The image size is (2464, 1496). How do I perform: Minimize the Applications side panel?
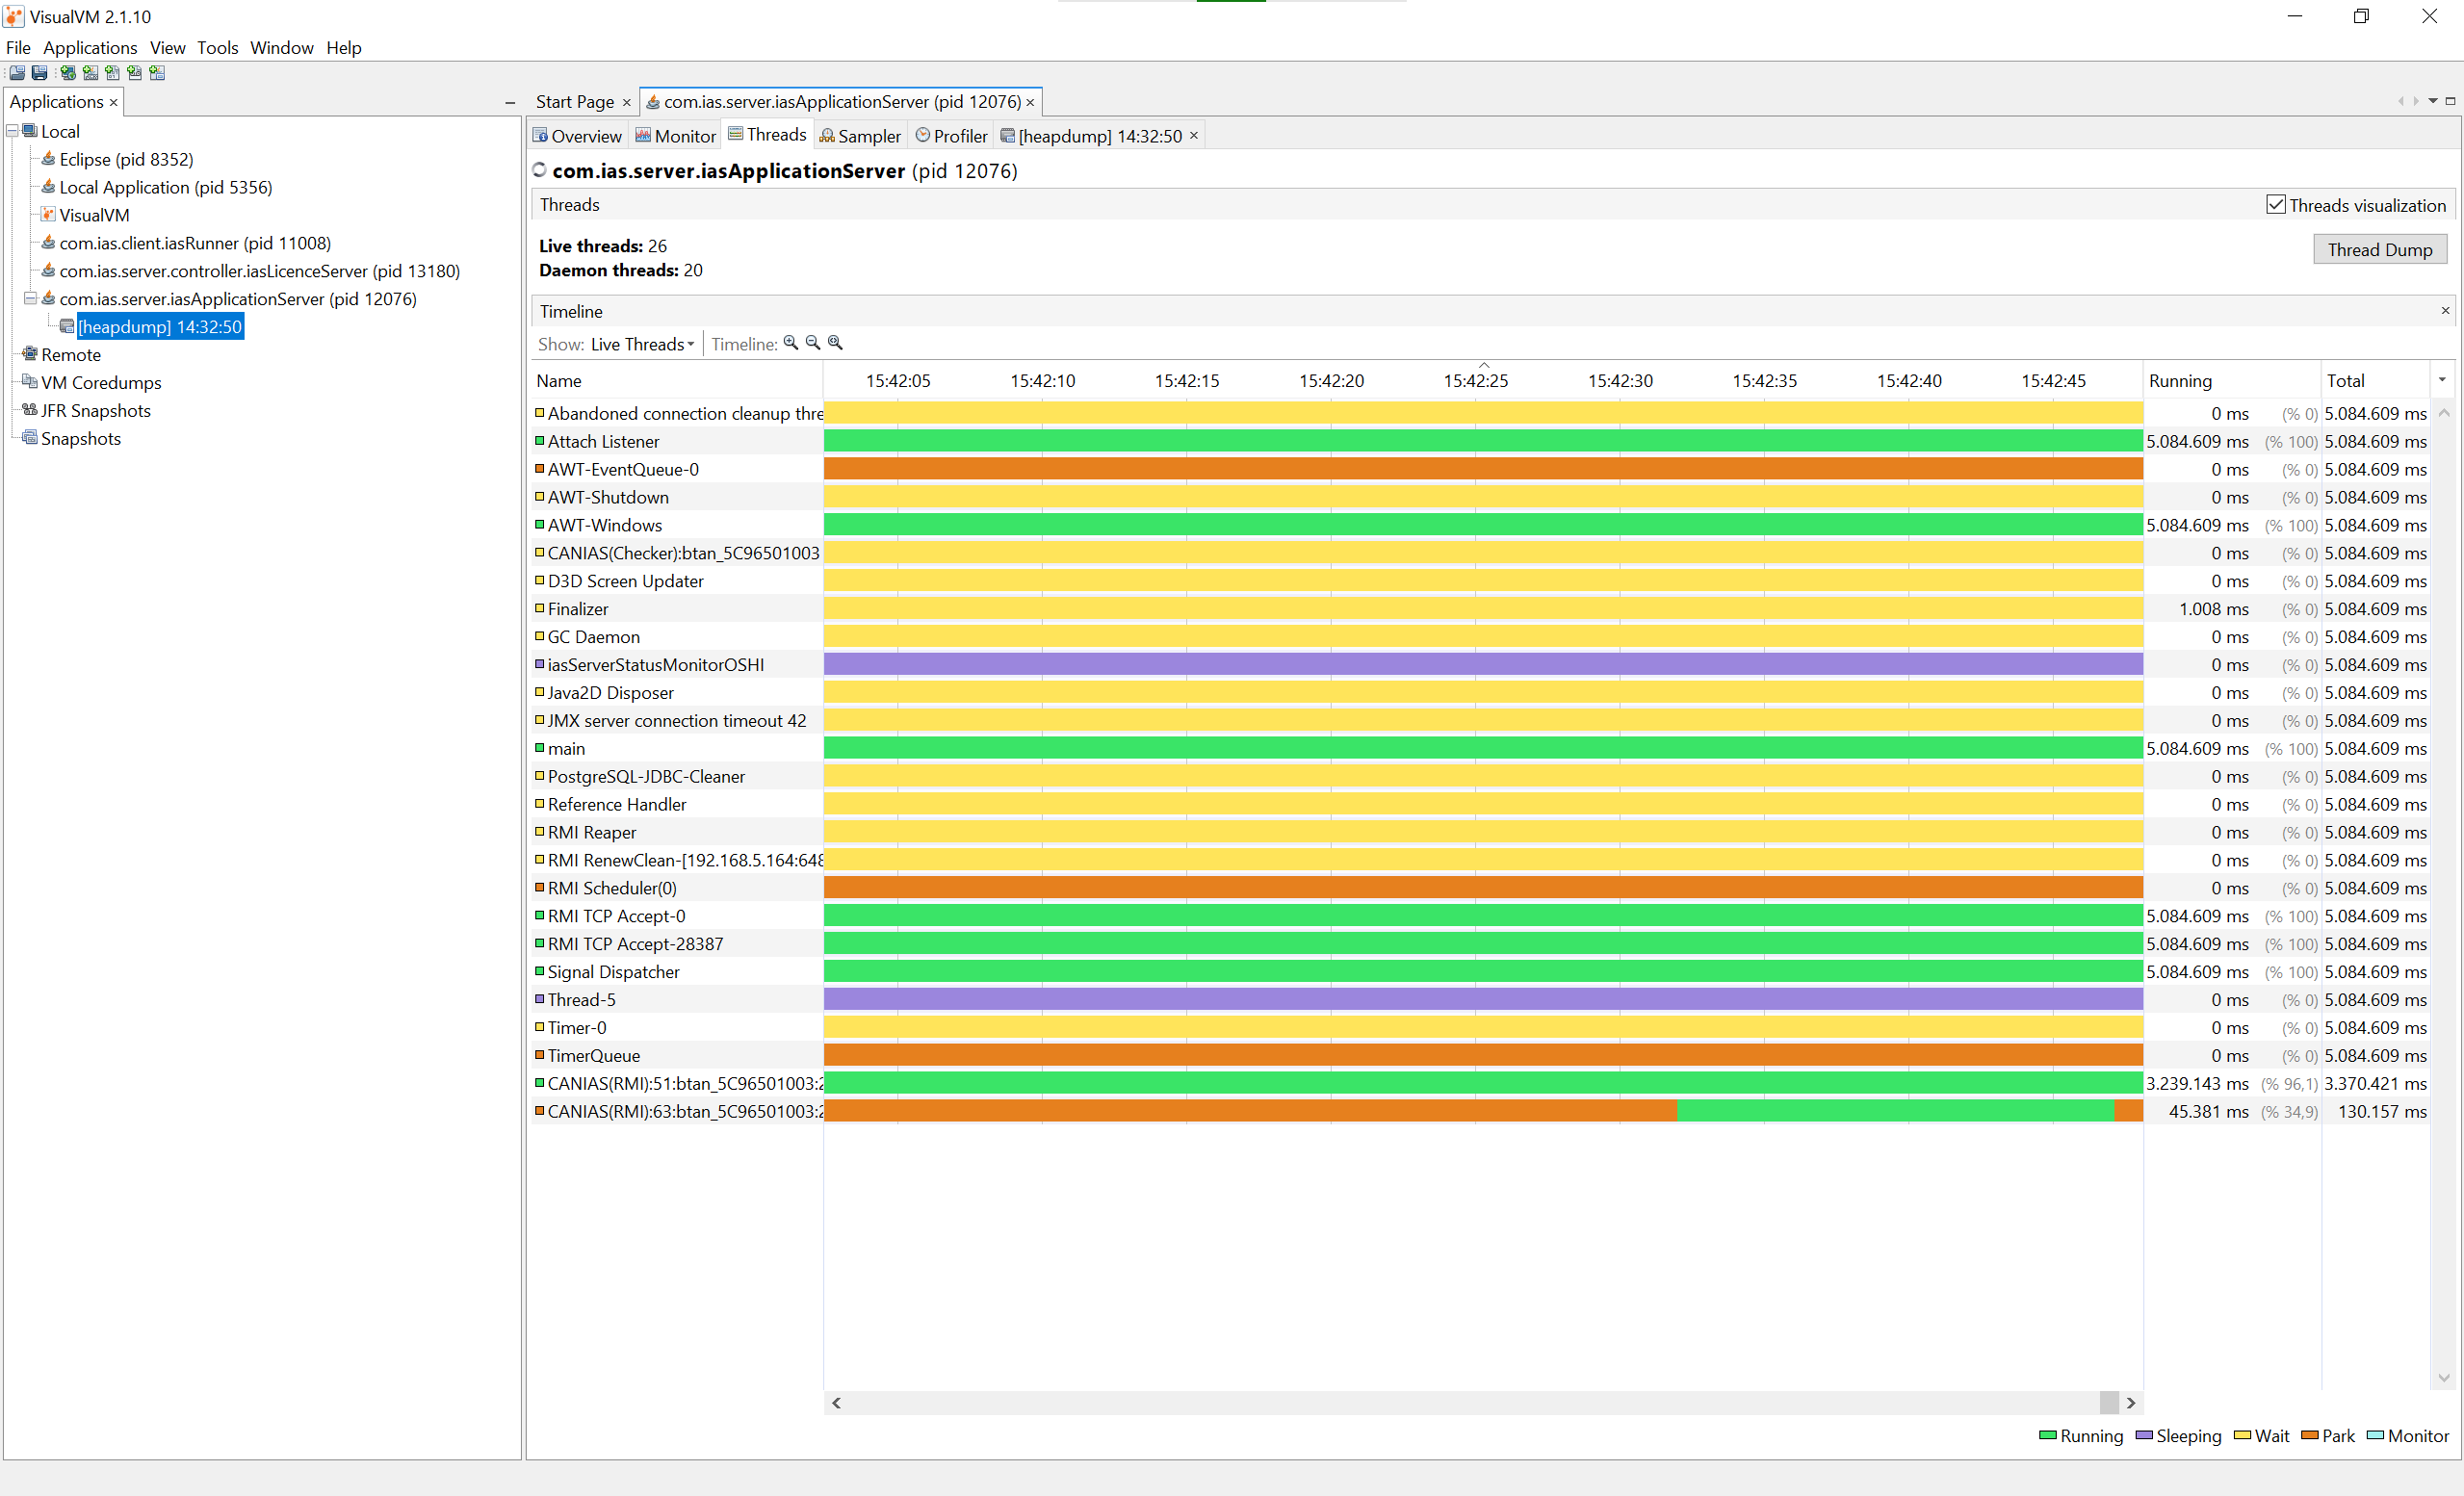coord(510,102)
